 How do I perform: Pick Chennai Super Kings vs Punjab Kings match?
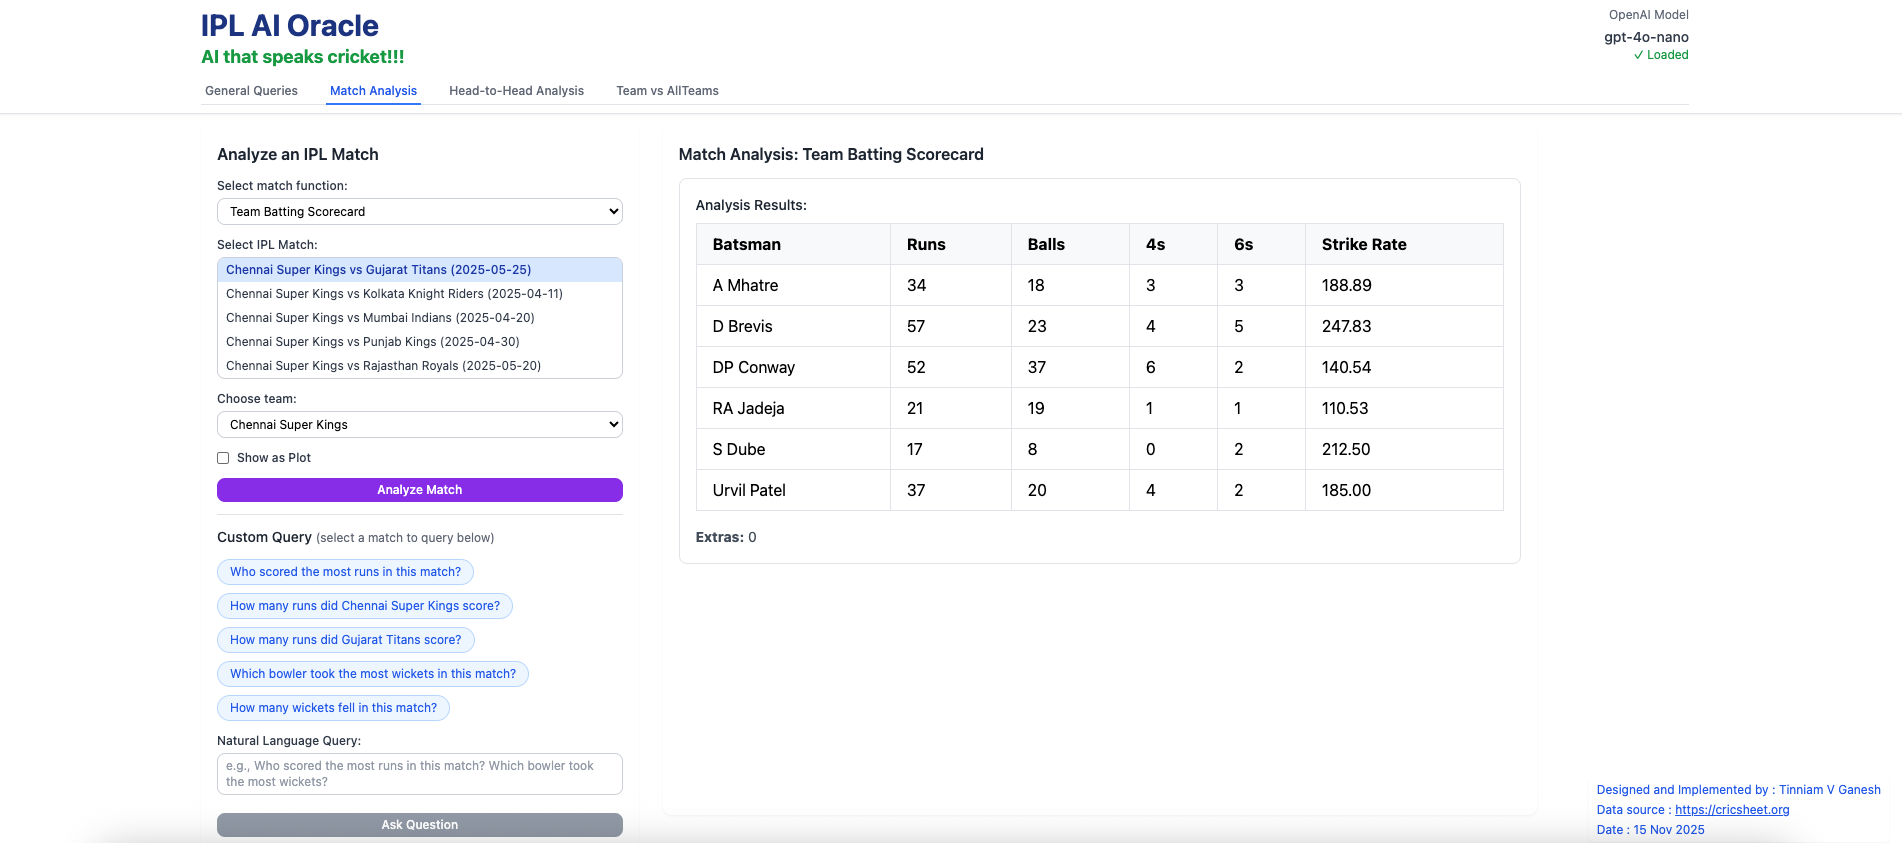pos(372,342)
